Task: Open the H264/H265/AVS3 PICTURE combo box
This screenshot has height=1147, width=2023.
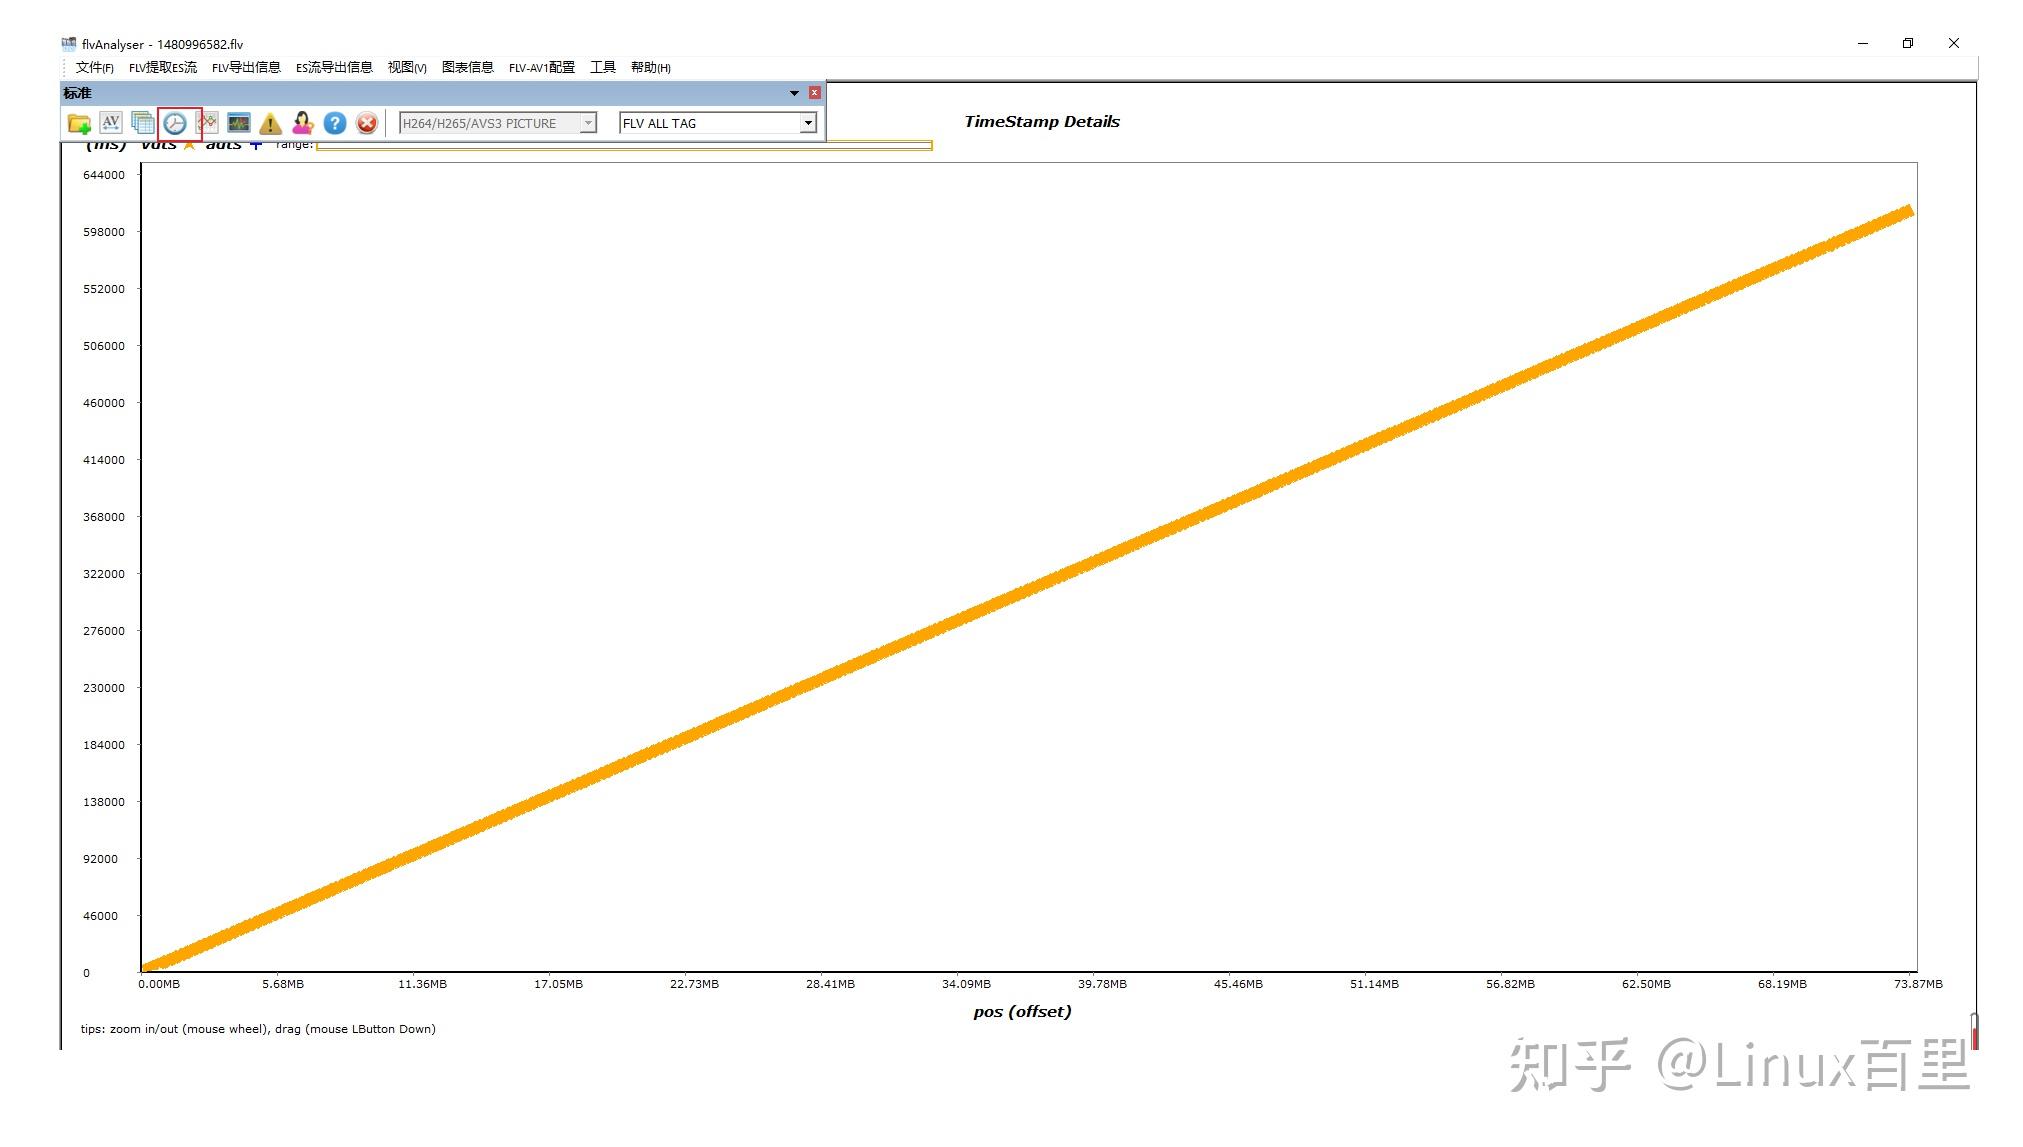Action: [x=498, y=123]
